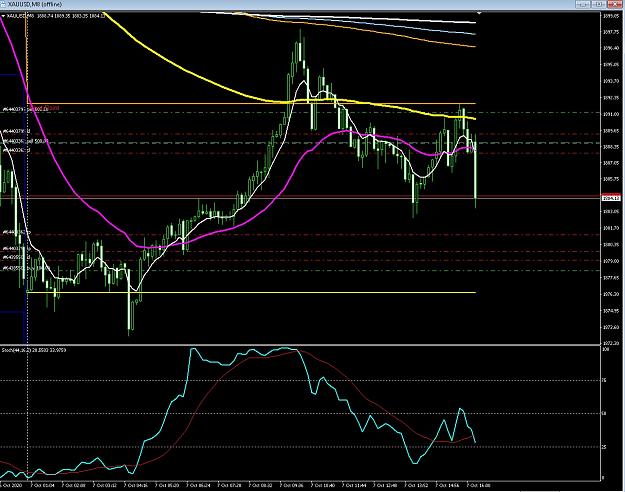Click the chart window icon in title bar
Image resolution: width=625 pixels, height=492 pixels.
click(x=3, y=4)
